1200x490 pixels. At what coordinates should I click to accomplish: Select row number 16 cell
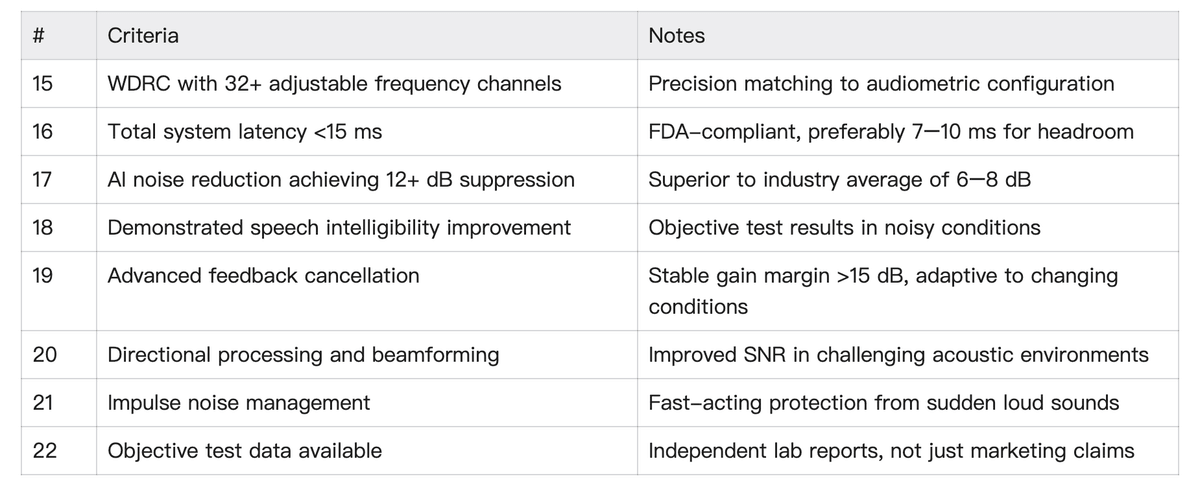click(43, 132)
